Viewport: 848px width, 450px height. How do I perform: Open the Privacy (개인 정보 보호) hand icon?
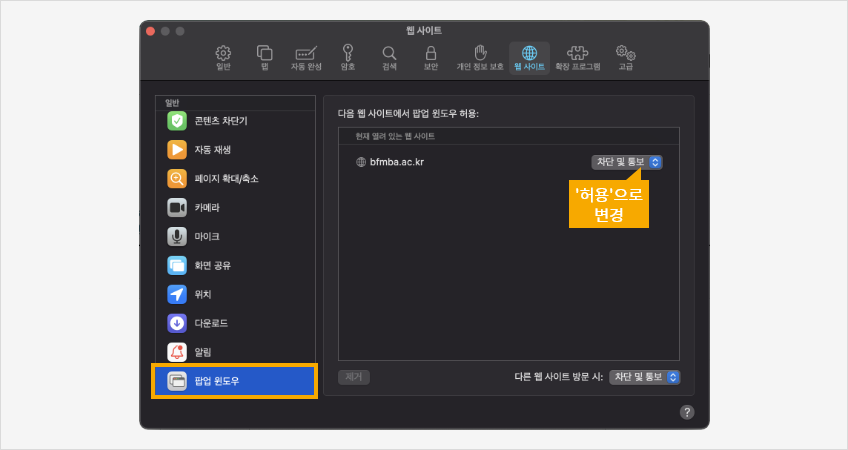[x=480, y=58]
